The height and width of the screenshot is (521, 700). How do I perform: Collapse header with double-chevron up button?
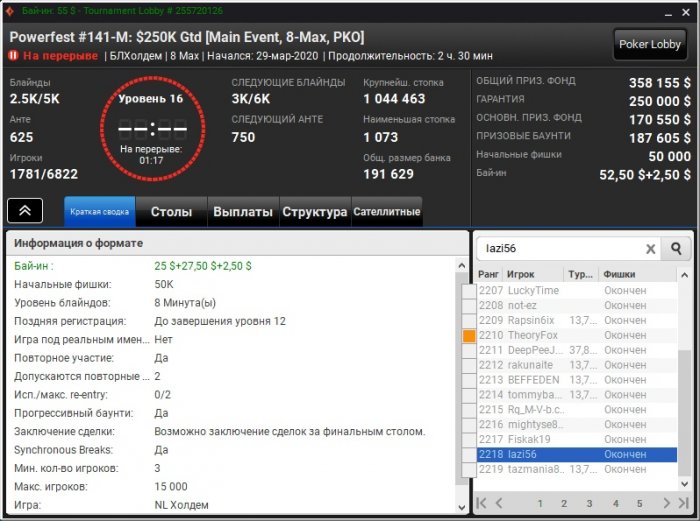point(25,211)
